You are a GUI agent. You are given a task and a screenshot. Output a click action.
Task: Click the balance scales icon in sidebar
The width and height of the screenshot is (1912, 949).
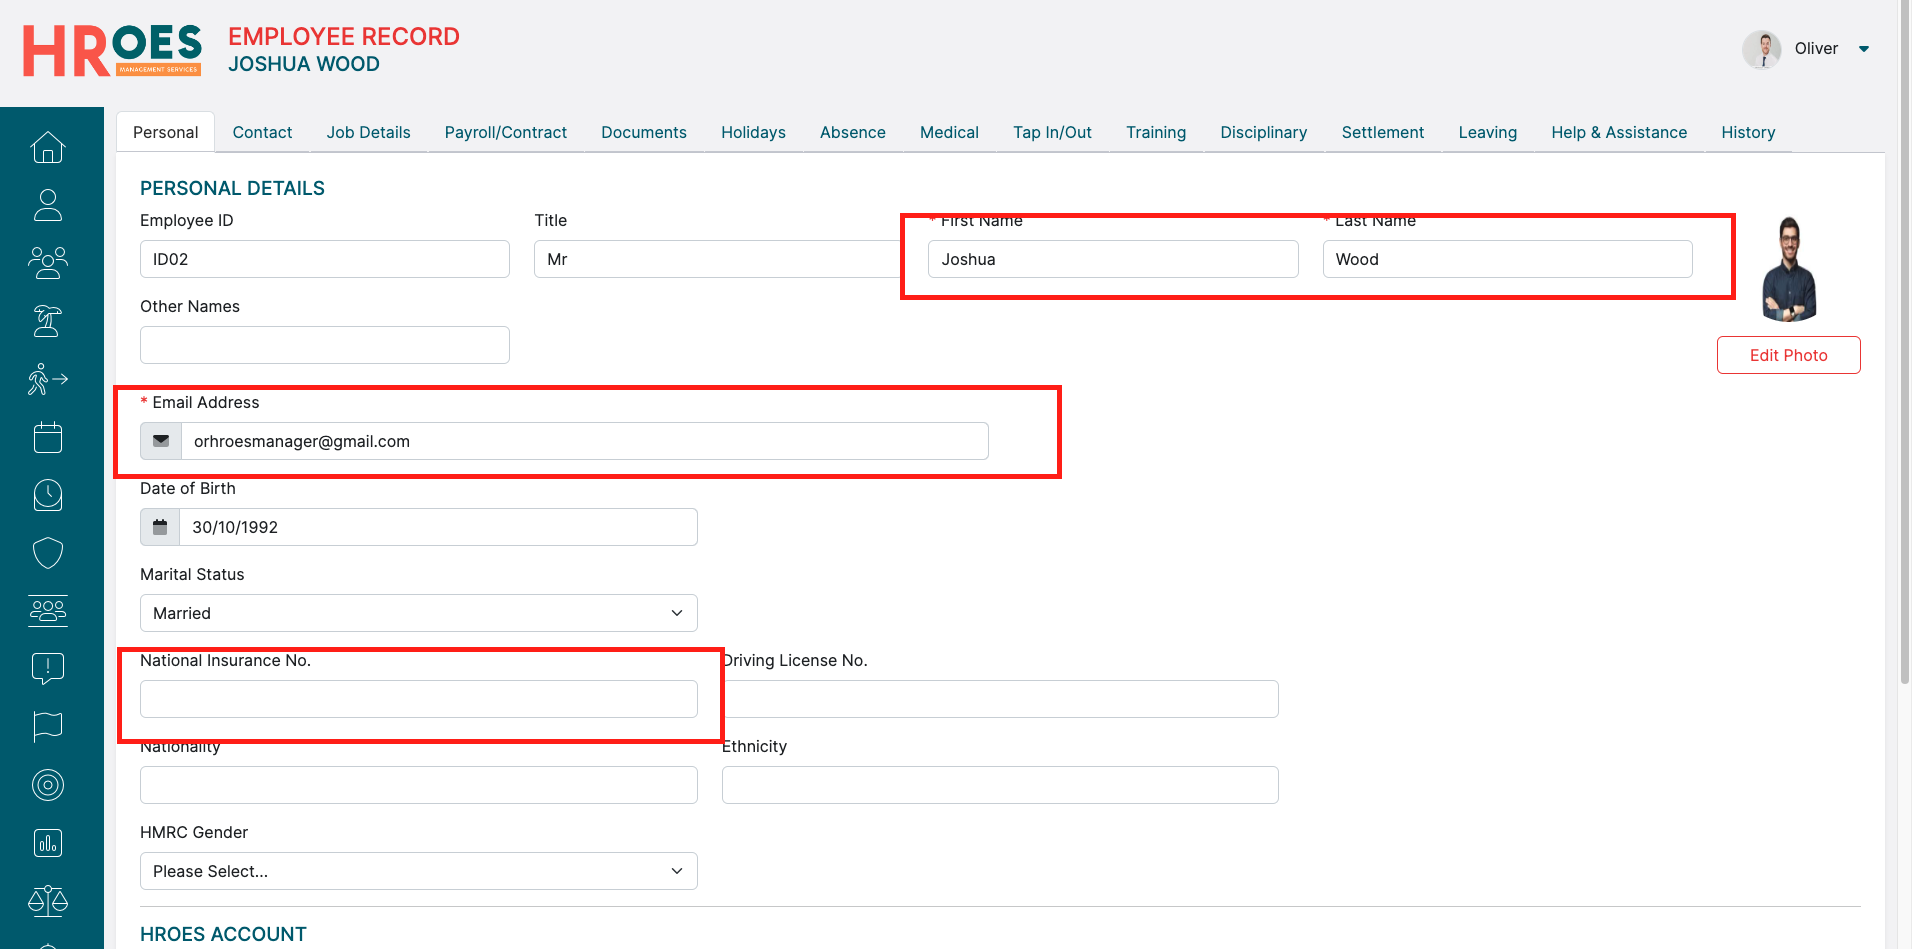[48, 901]
